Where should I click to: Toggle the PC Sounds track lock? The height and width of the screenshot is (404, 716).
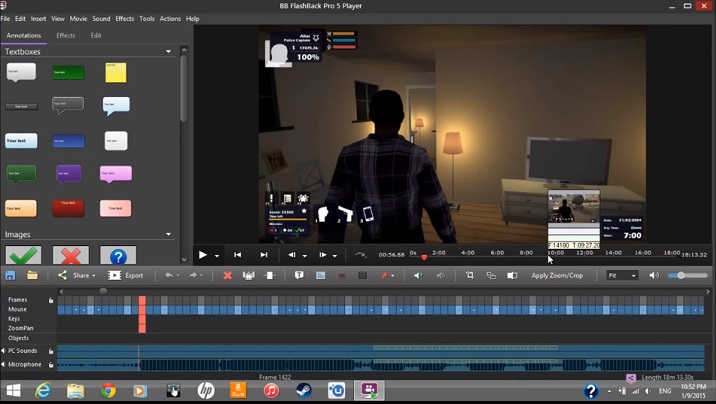click(x=51, y=351)
